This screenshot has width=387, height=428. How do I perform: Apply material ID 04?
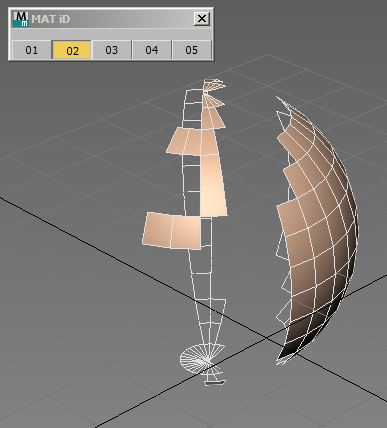152,50
